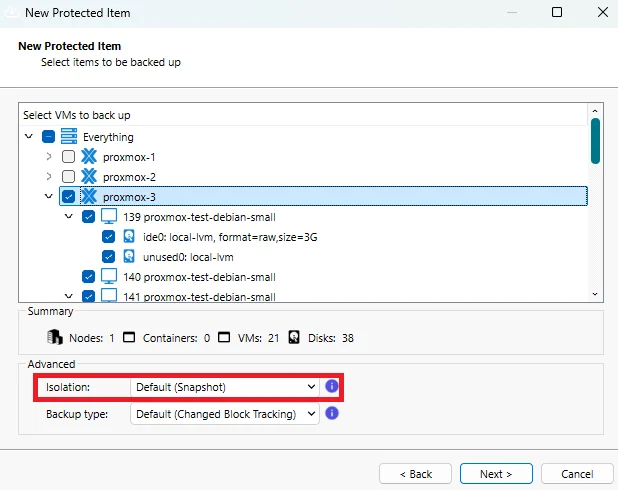Click the VM tree vertical scrollbar thumb
618x490 pixels.
[595, 140]
